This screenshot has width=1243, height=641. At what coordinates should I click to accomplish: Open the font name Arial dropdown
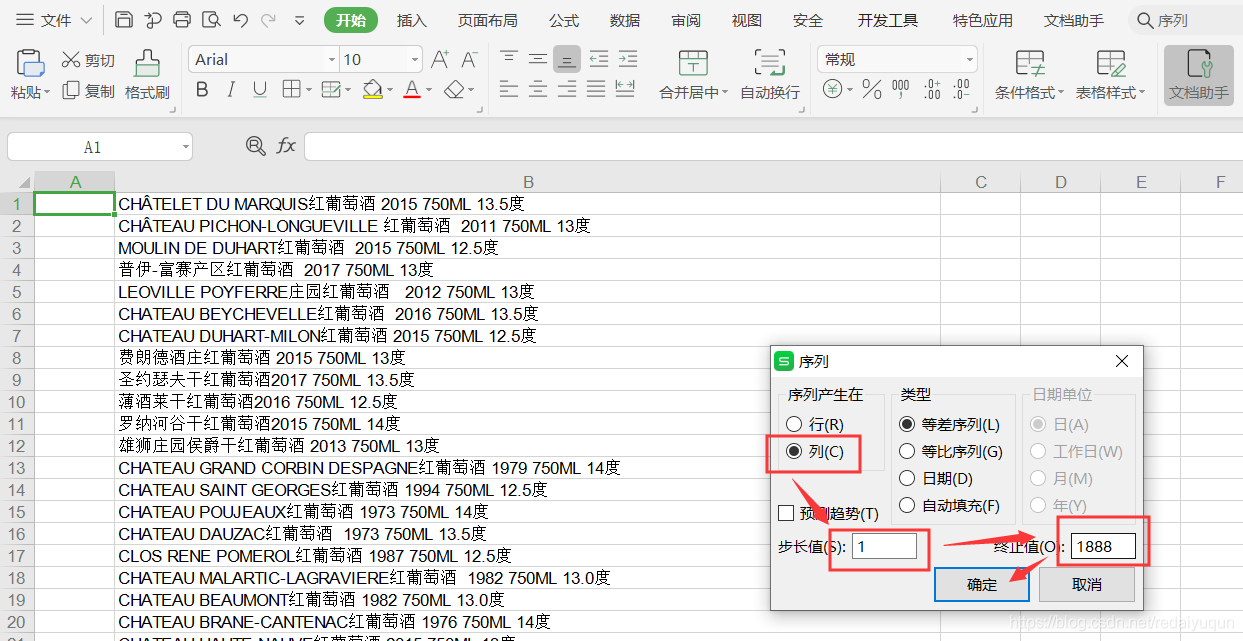point(332,60)
